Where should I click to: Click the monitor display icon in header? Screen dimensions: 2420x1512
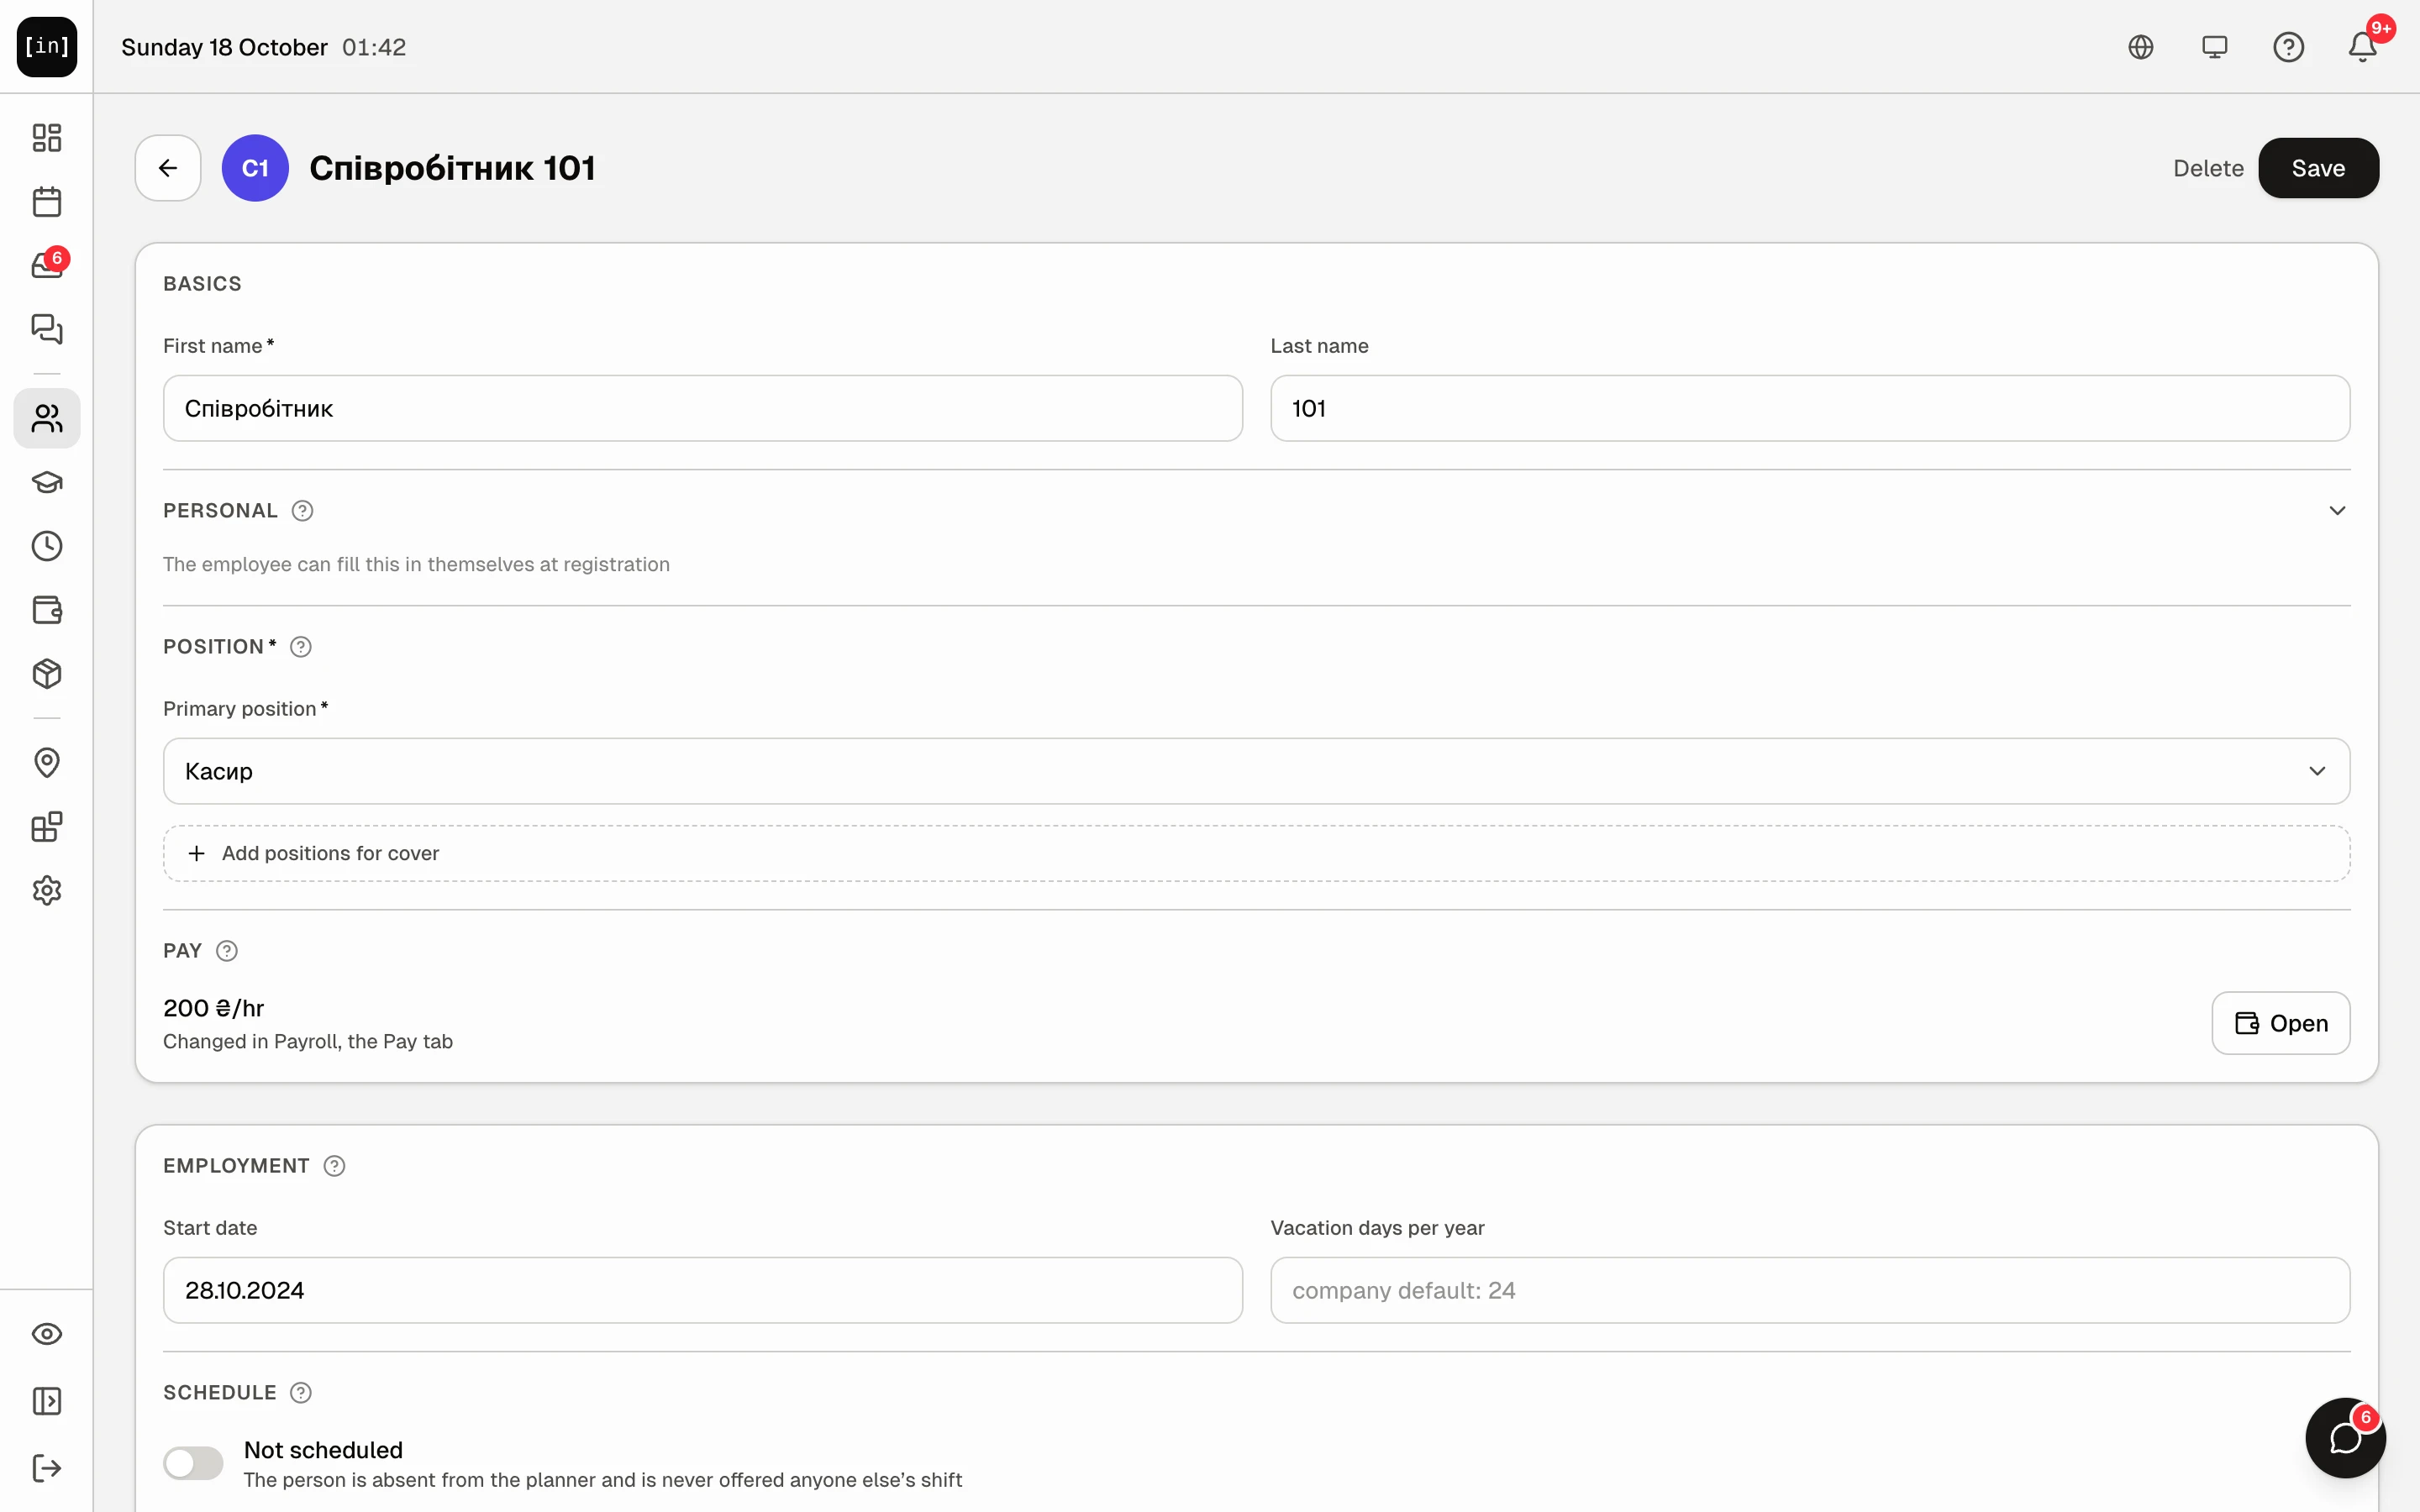coord(2215,47)
